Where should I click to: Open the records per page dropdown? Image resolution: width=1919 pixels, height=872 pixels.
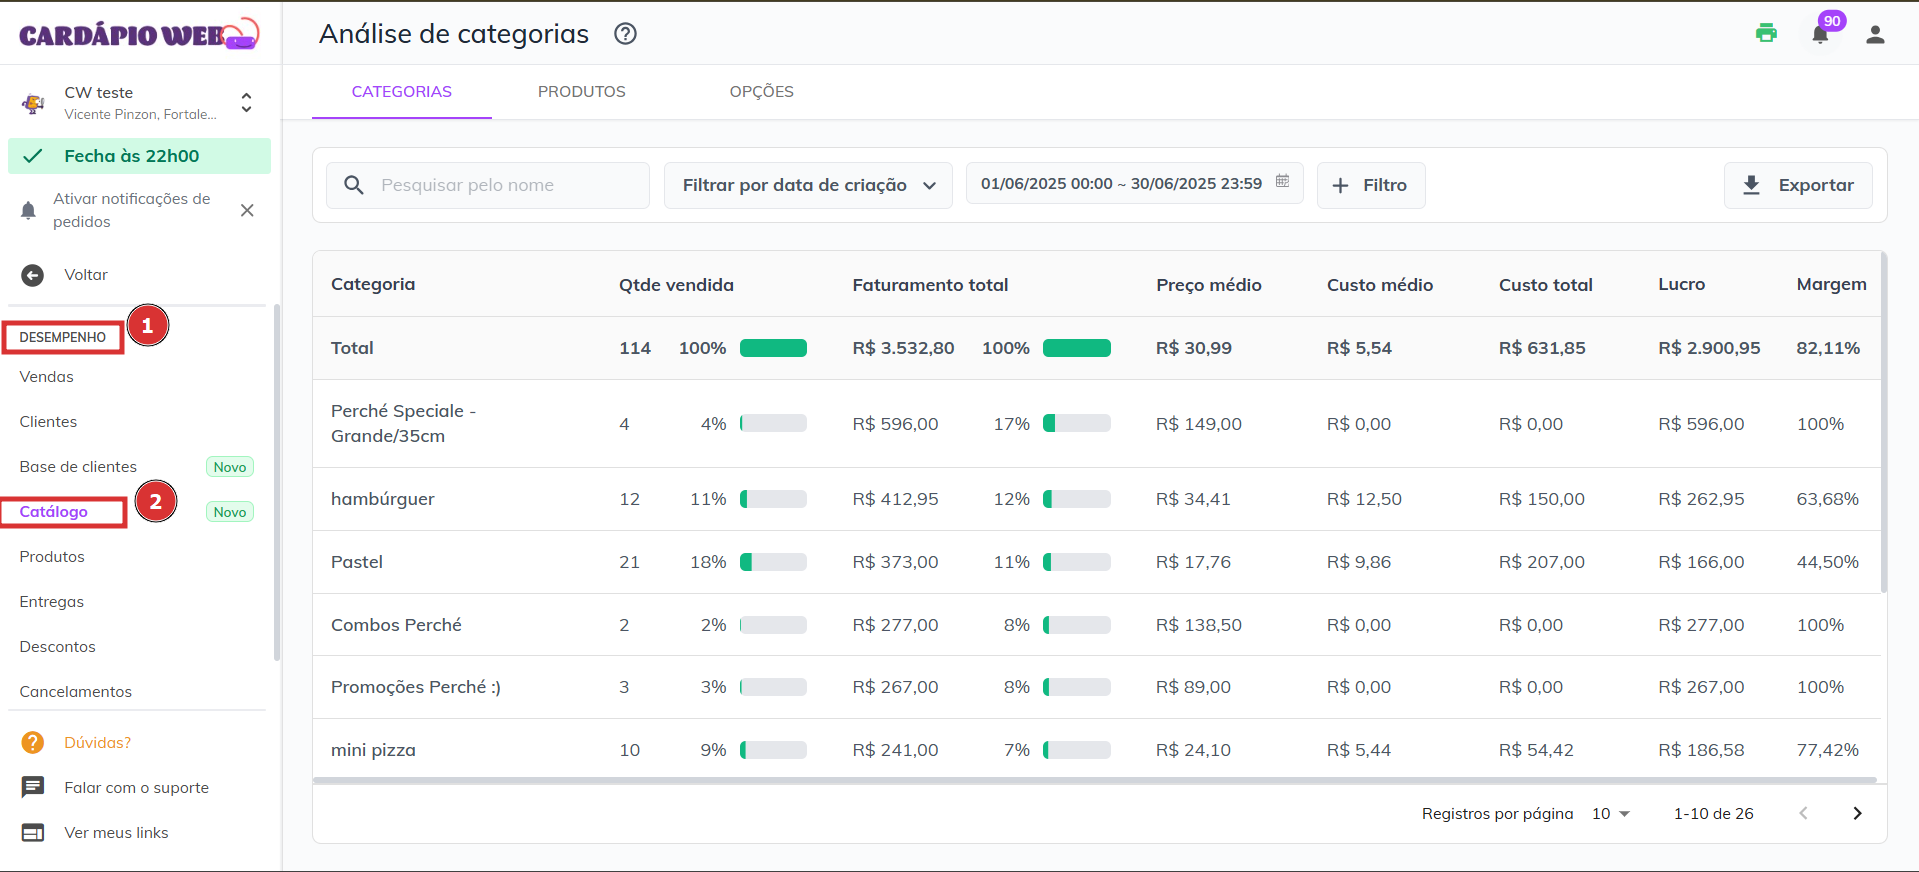click(x=1610, y=814)
